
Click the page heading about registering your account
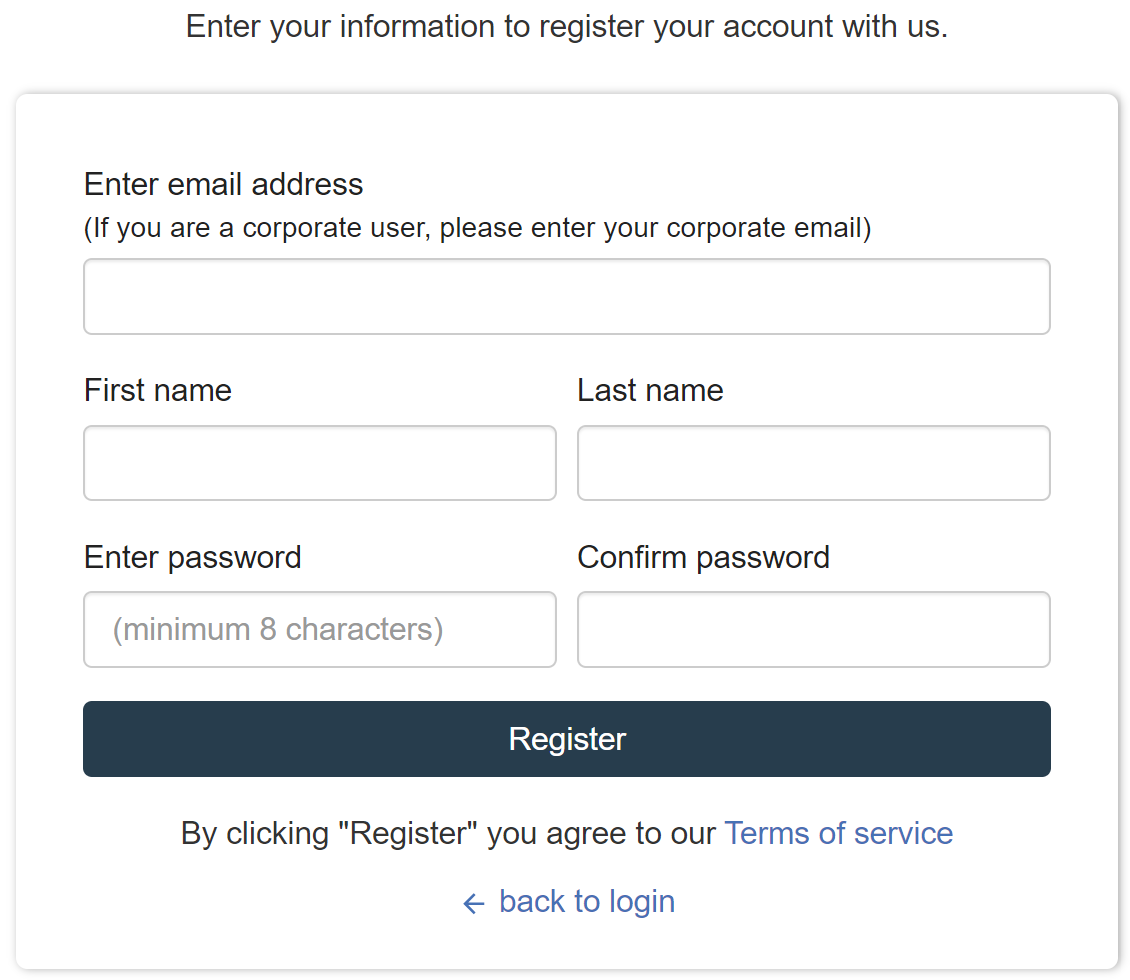[x=566, y=27]
